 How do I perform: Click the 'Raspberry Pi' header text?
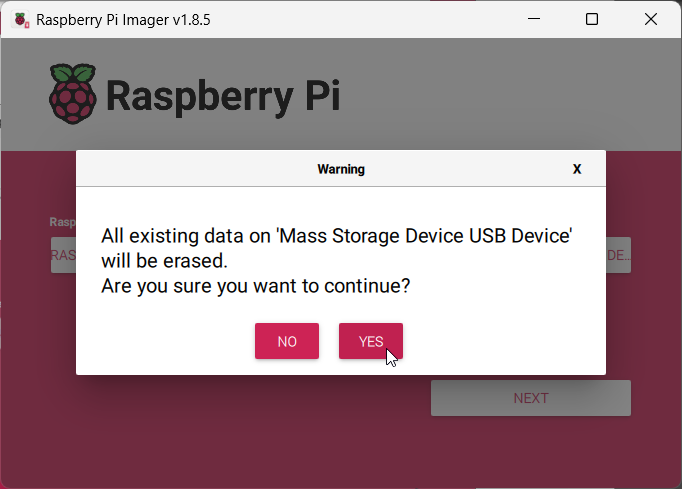pyautogui.click(x=222, y=96)
